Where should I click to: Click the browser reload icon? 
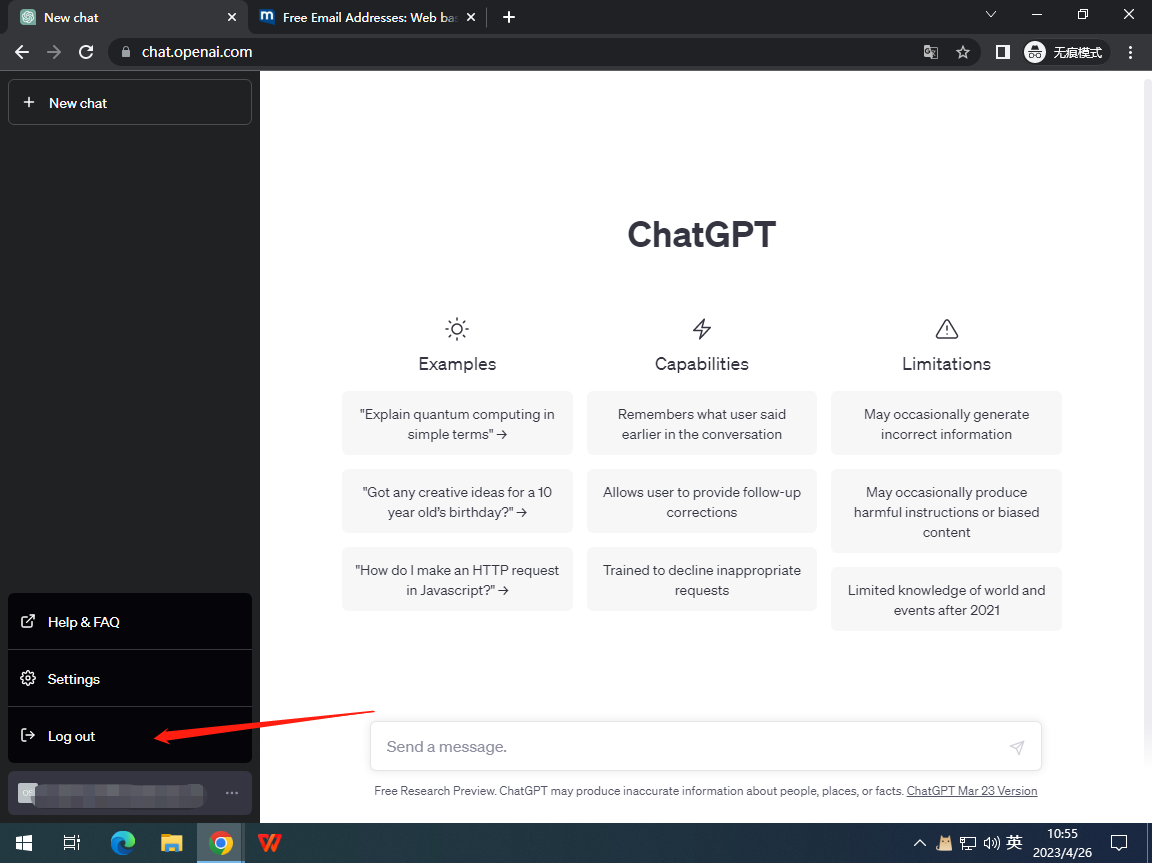[86, 52]
